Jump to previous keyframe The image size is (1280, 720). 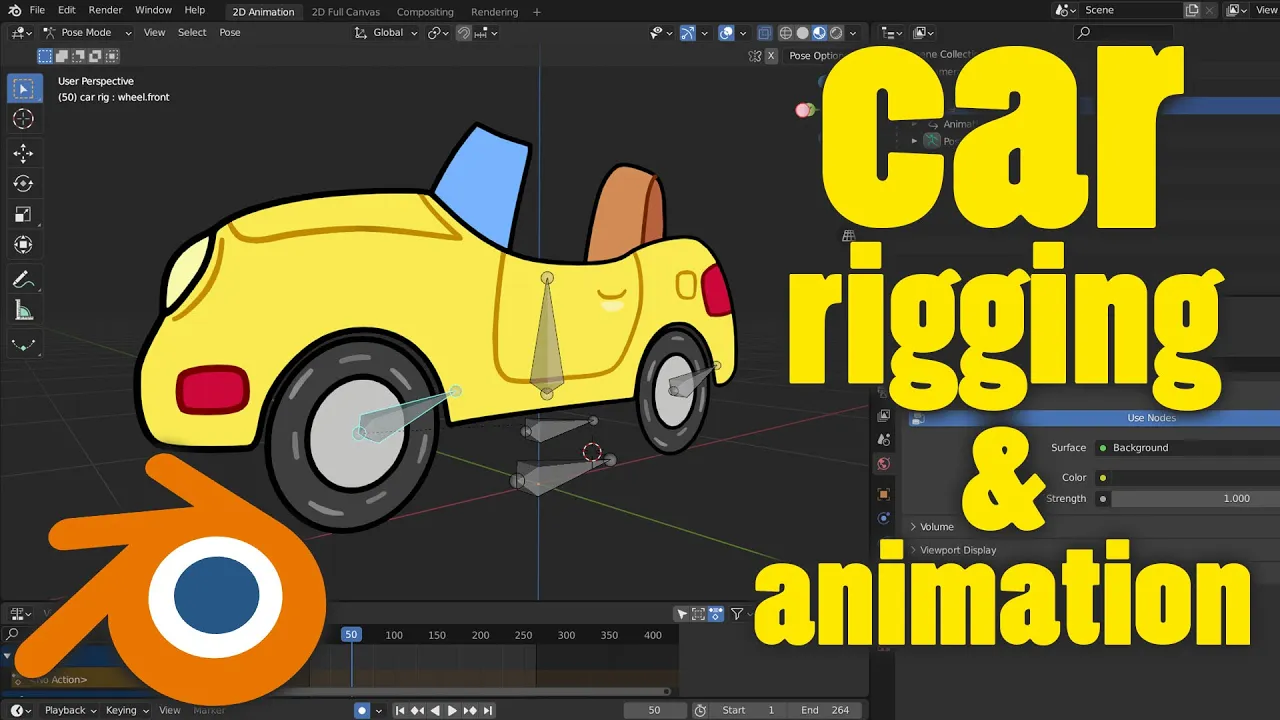pos(418,710)
